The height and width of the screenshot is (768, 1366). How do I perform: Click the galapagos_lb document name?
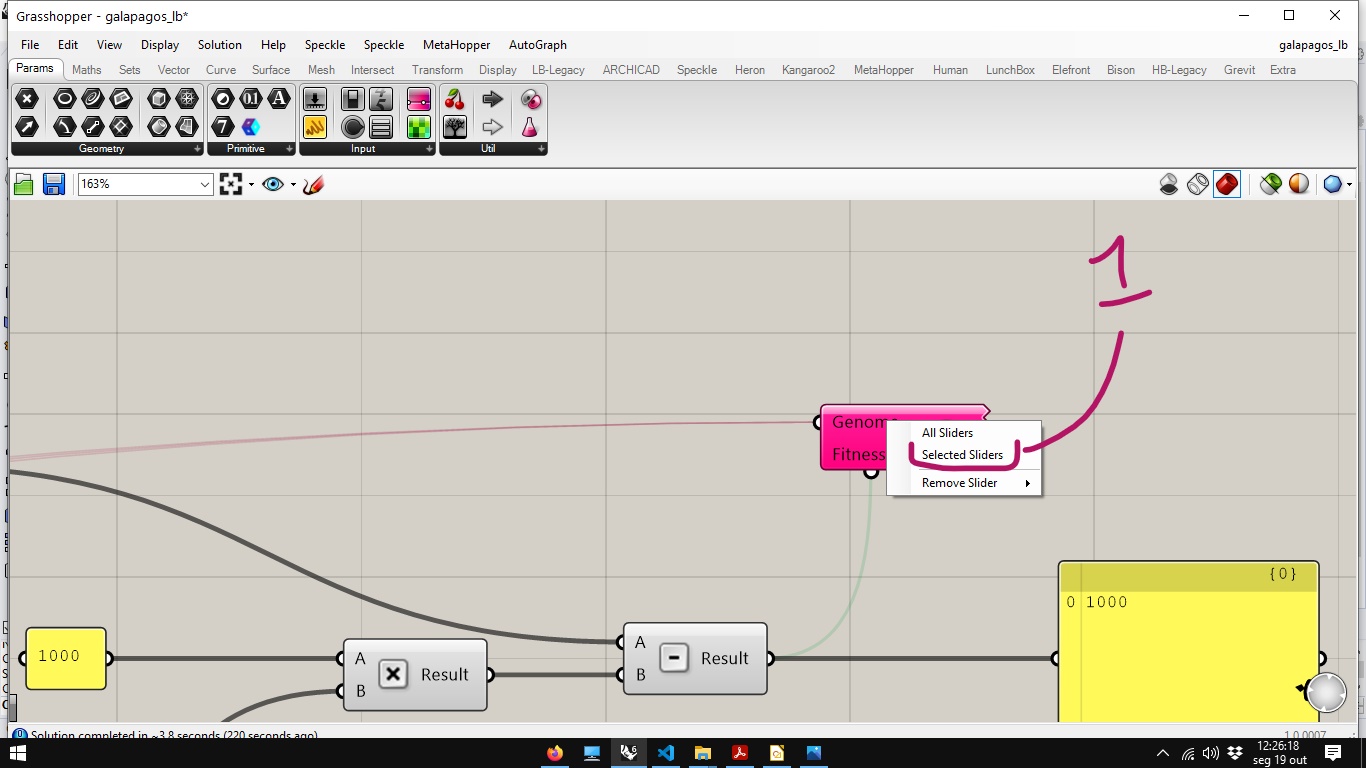tap(1314, 45)
